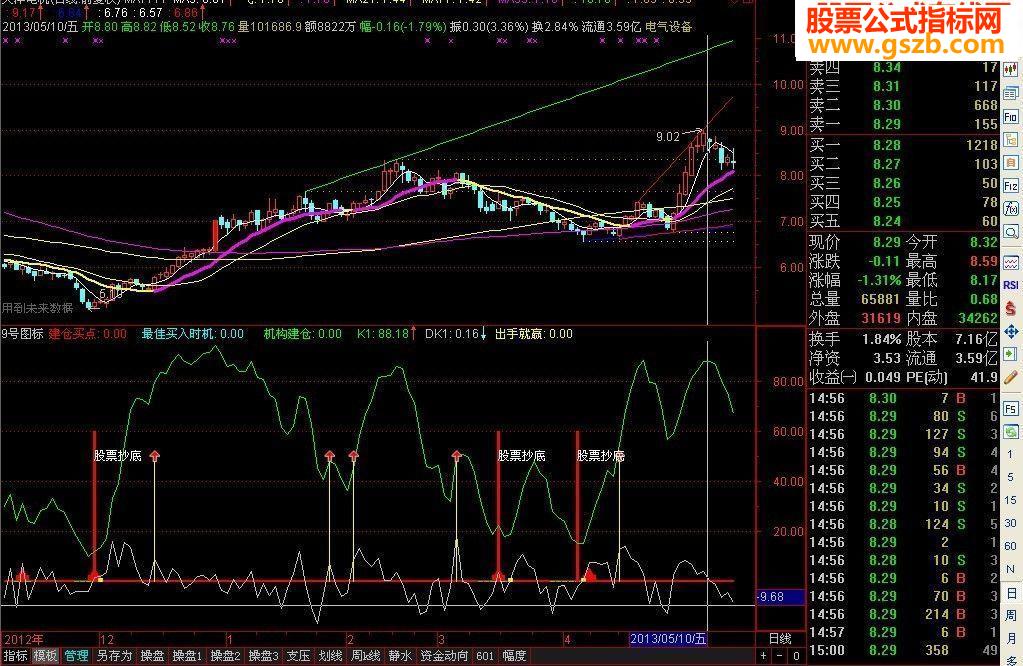Screen dimensions: 1023x666
Task: Select the 601 template tab
Action: (x=485, y=656)
